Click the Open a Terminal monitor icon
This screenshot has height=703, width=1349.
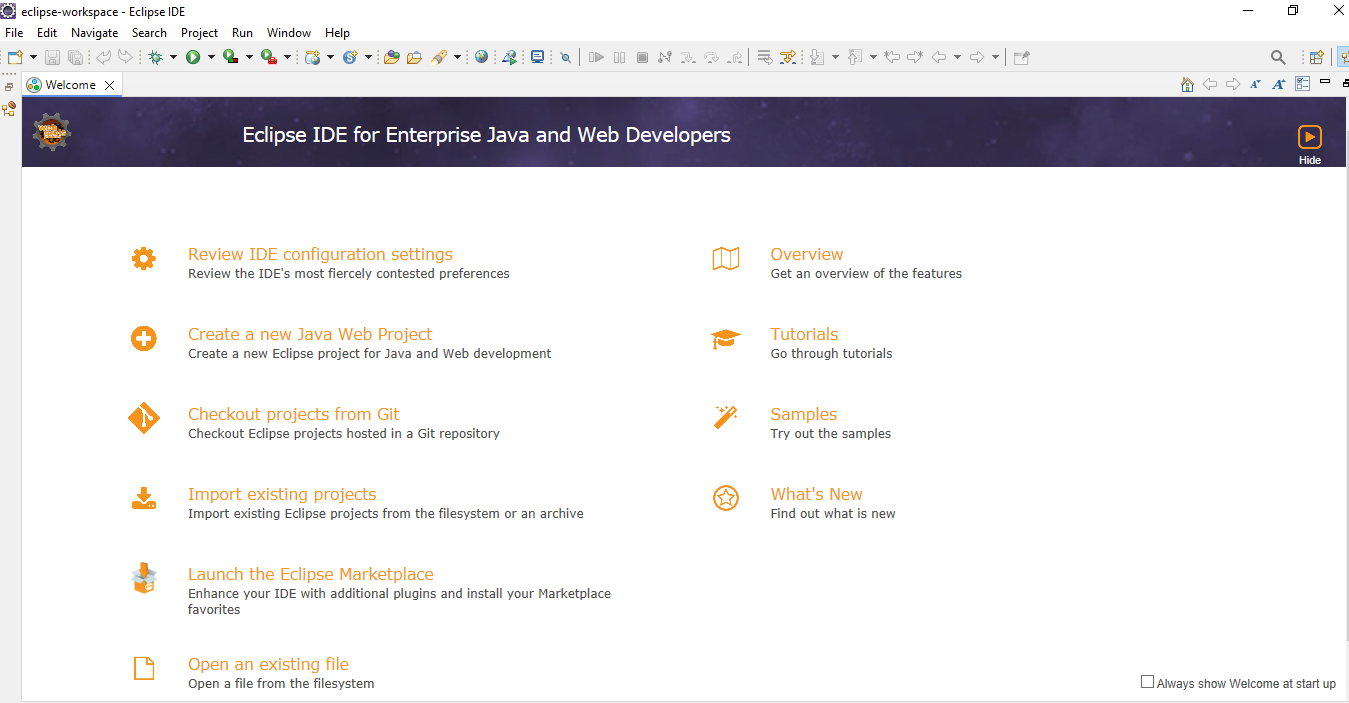pyautogui.click(x=537, y=57)
